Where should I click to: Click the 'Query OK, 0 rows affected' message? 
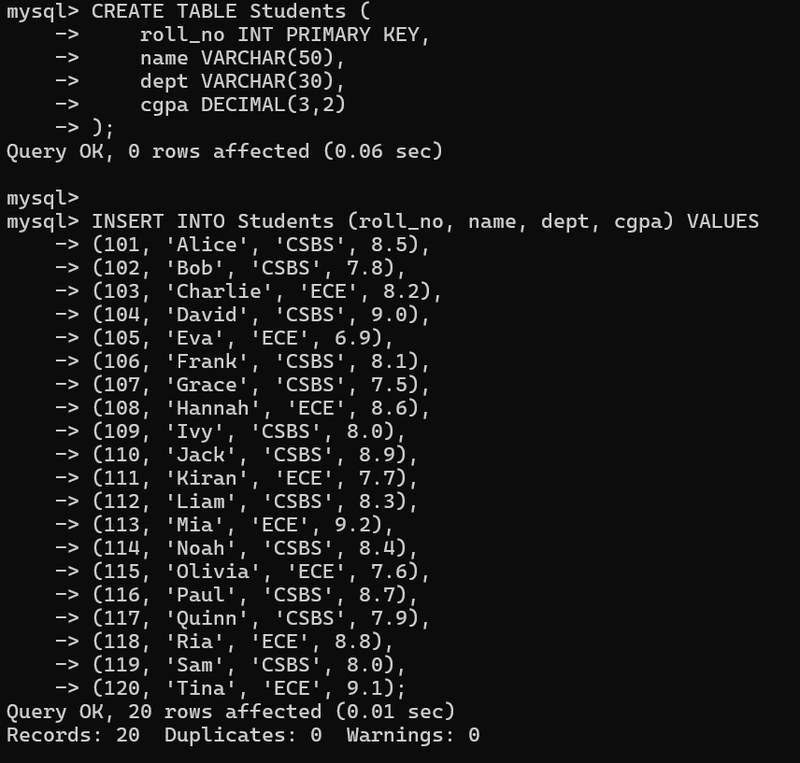tap(224, 151)
